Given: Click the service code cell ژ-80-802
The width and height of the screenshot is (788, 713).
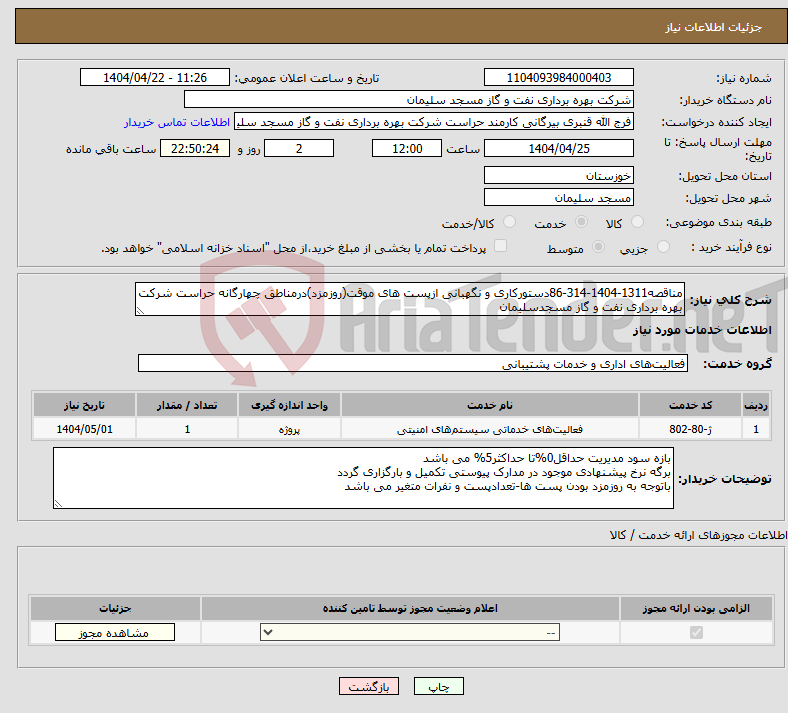Looking at the screenshot, I should [x=691, y=429].
